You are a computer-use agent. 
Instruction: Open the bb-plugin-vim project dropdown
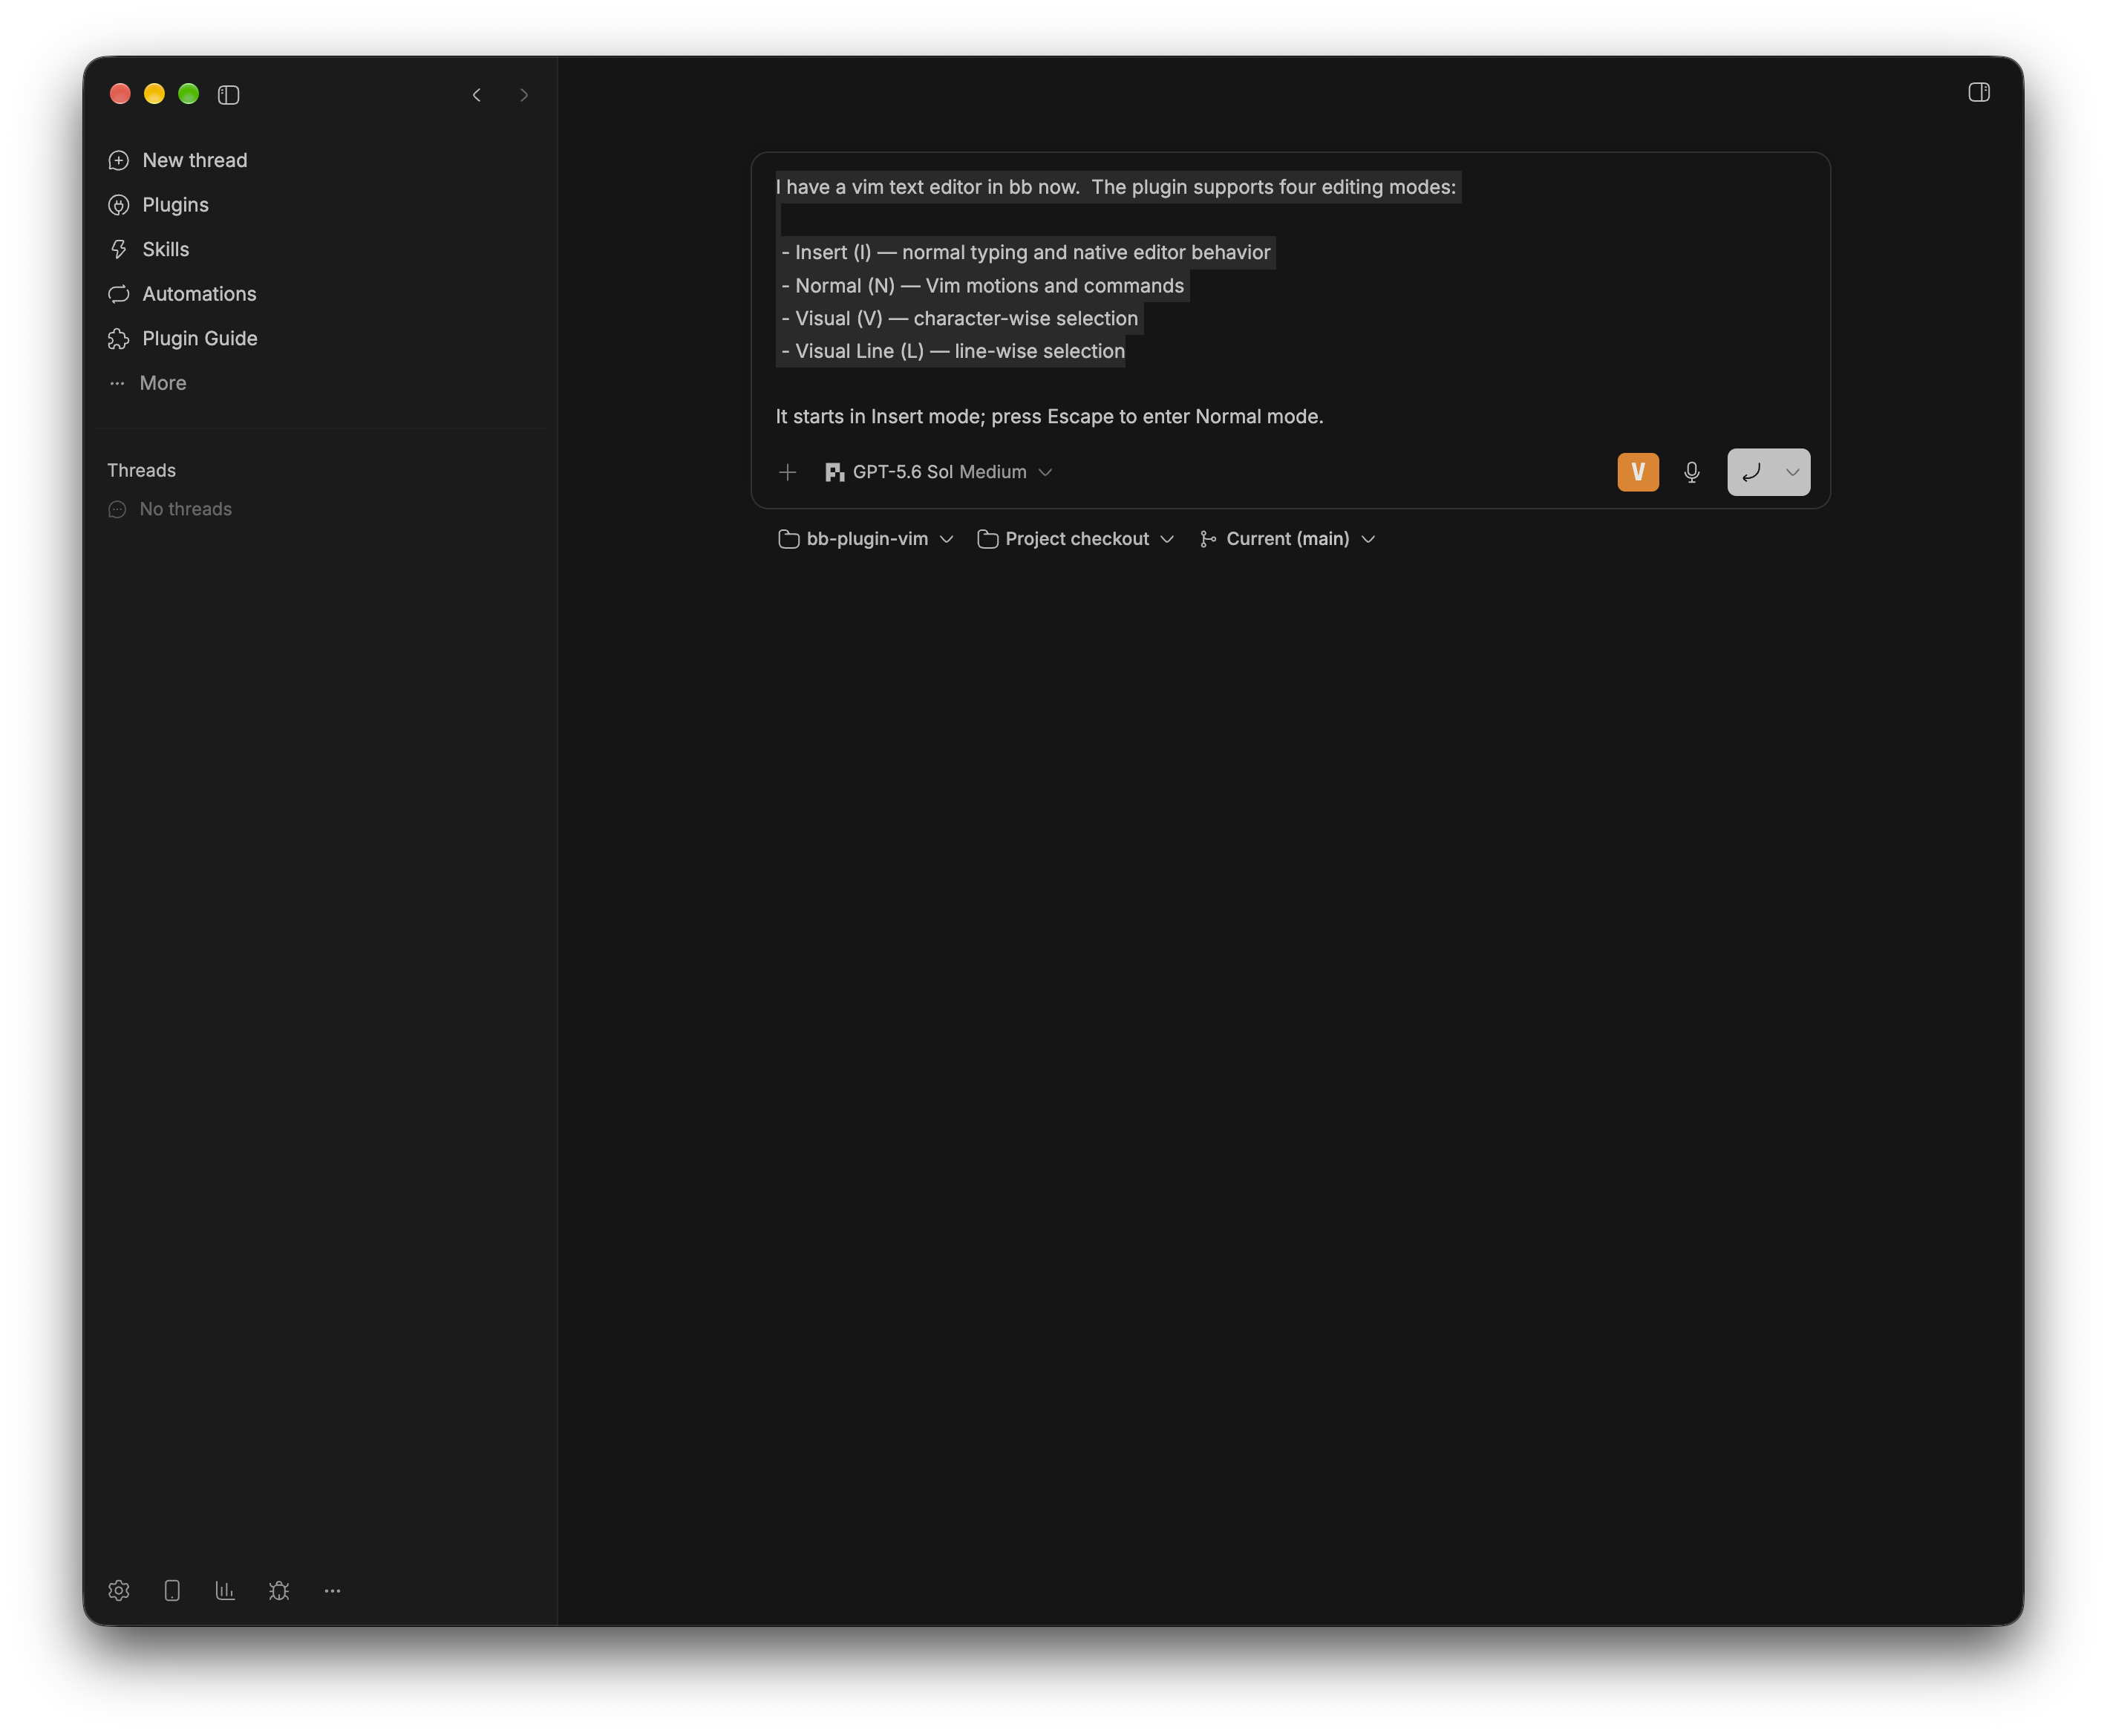click(865, 539)
